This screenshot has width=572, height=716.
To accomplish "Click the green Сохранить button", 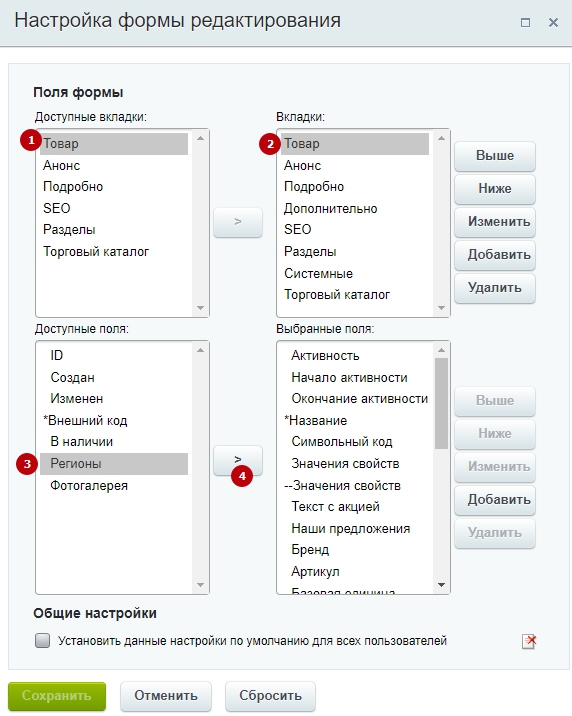I will 57,695.
